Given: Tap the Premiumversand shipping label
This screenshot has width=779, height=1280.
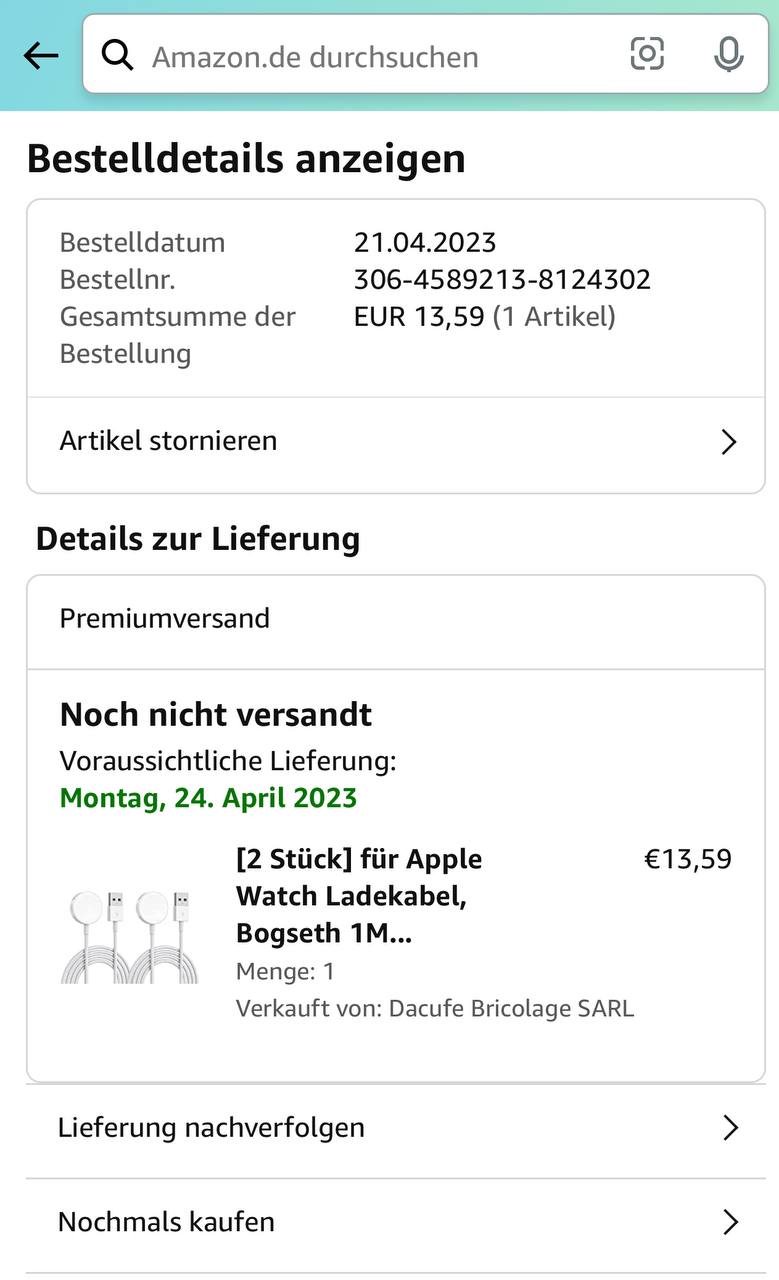Looking at the screenshot, I should click(165, 618).
